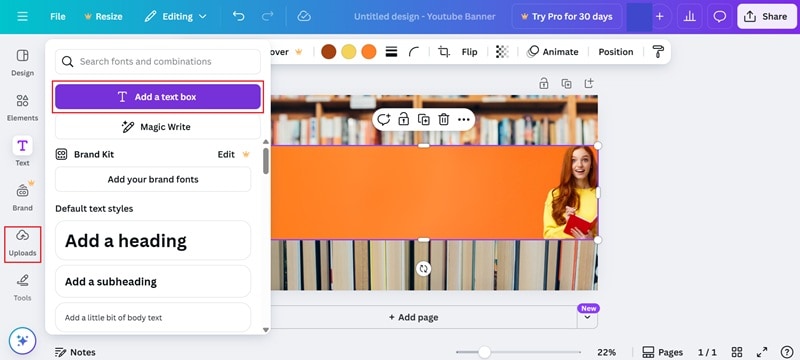The image size is (800, 360).
Task: Add a subheading text style
Action: [153, 281]
